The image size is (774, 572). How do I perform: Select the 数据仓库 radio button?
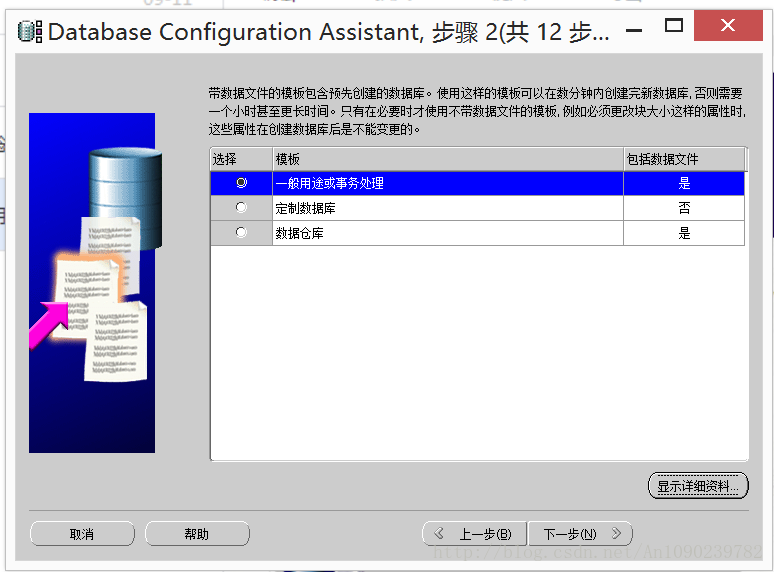241,232
